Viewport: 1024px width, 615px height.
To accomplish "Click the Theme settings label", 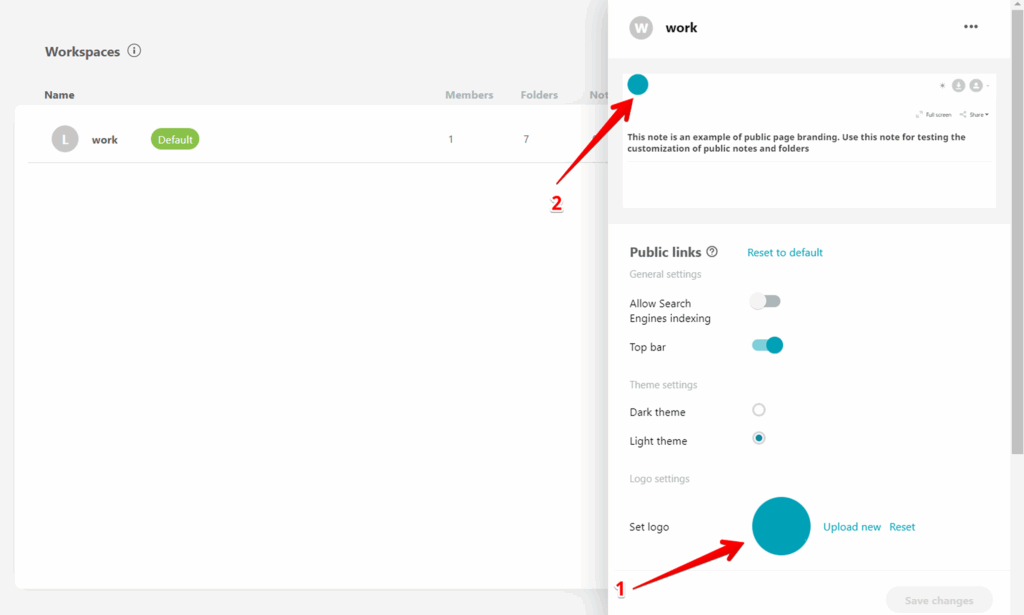I will point(663,385).
